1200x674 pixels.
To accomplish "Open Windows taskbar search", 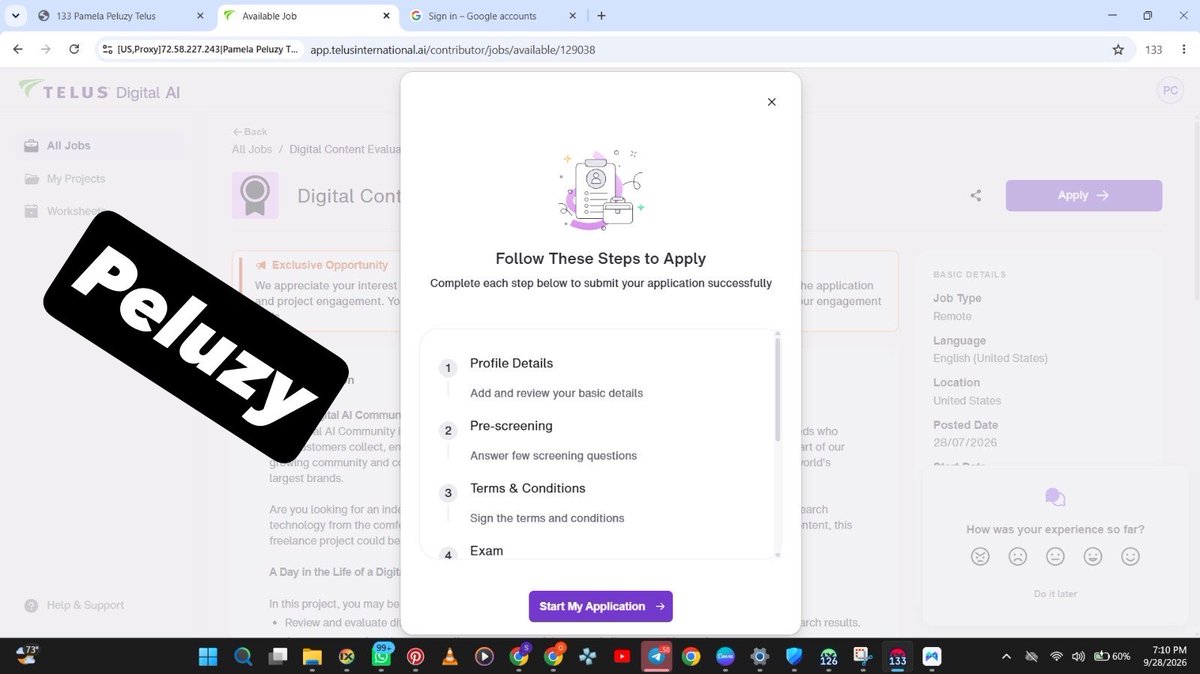I will [242, 657].
